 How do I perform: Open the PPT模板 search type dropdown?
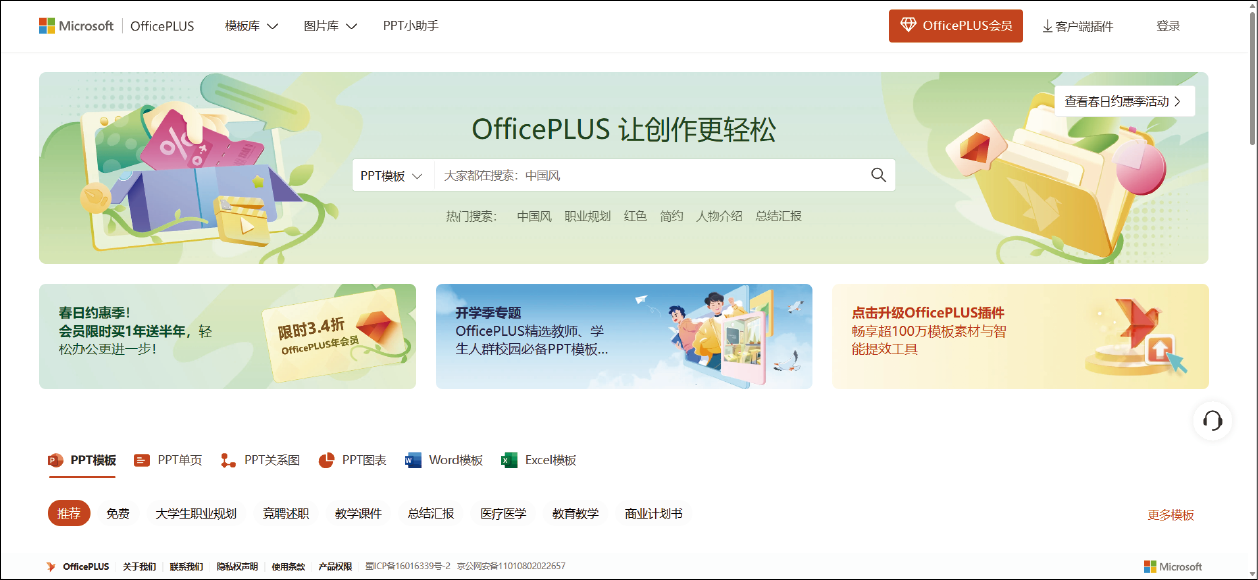click(x=392, y=175)
